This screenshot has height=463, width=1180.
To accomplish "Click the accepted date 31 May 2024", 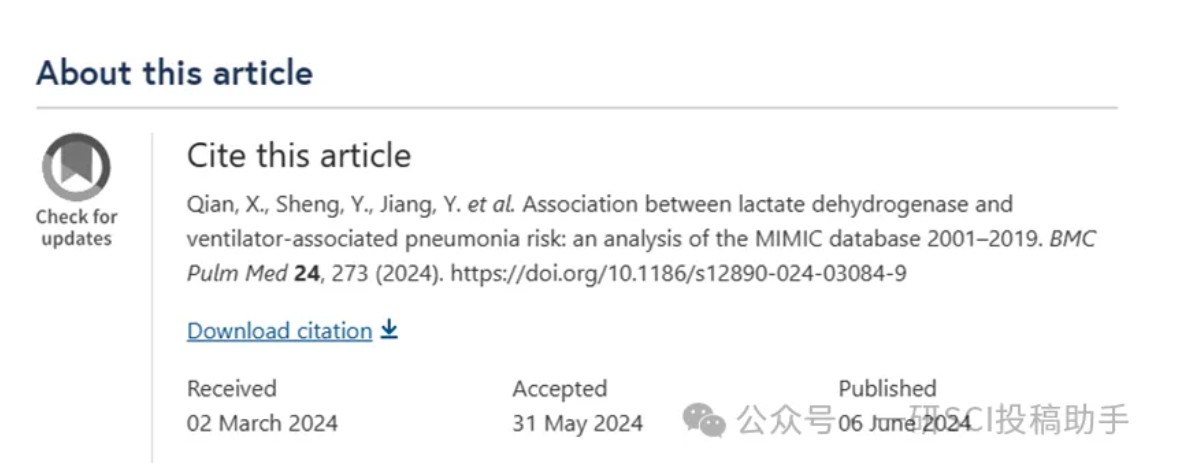I will click(x=577, y=423).
